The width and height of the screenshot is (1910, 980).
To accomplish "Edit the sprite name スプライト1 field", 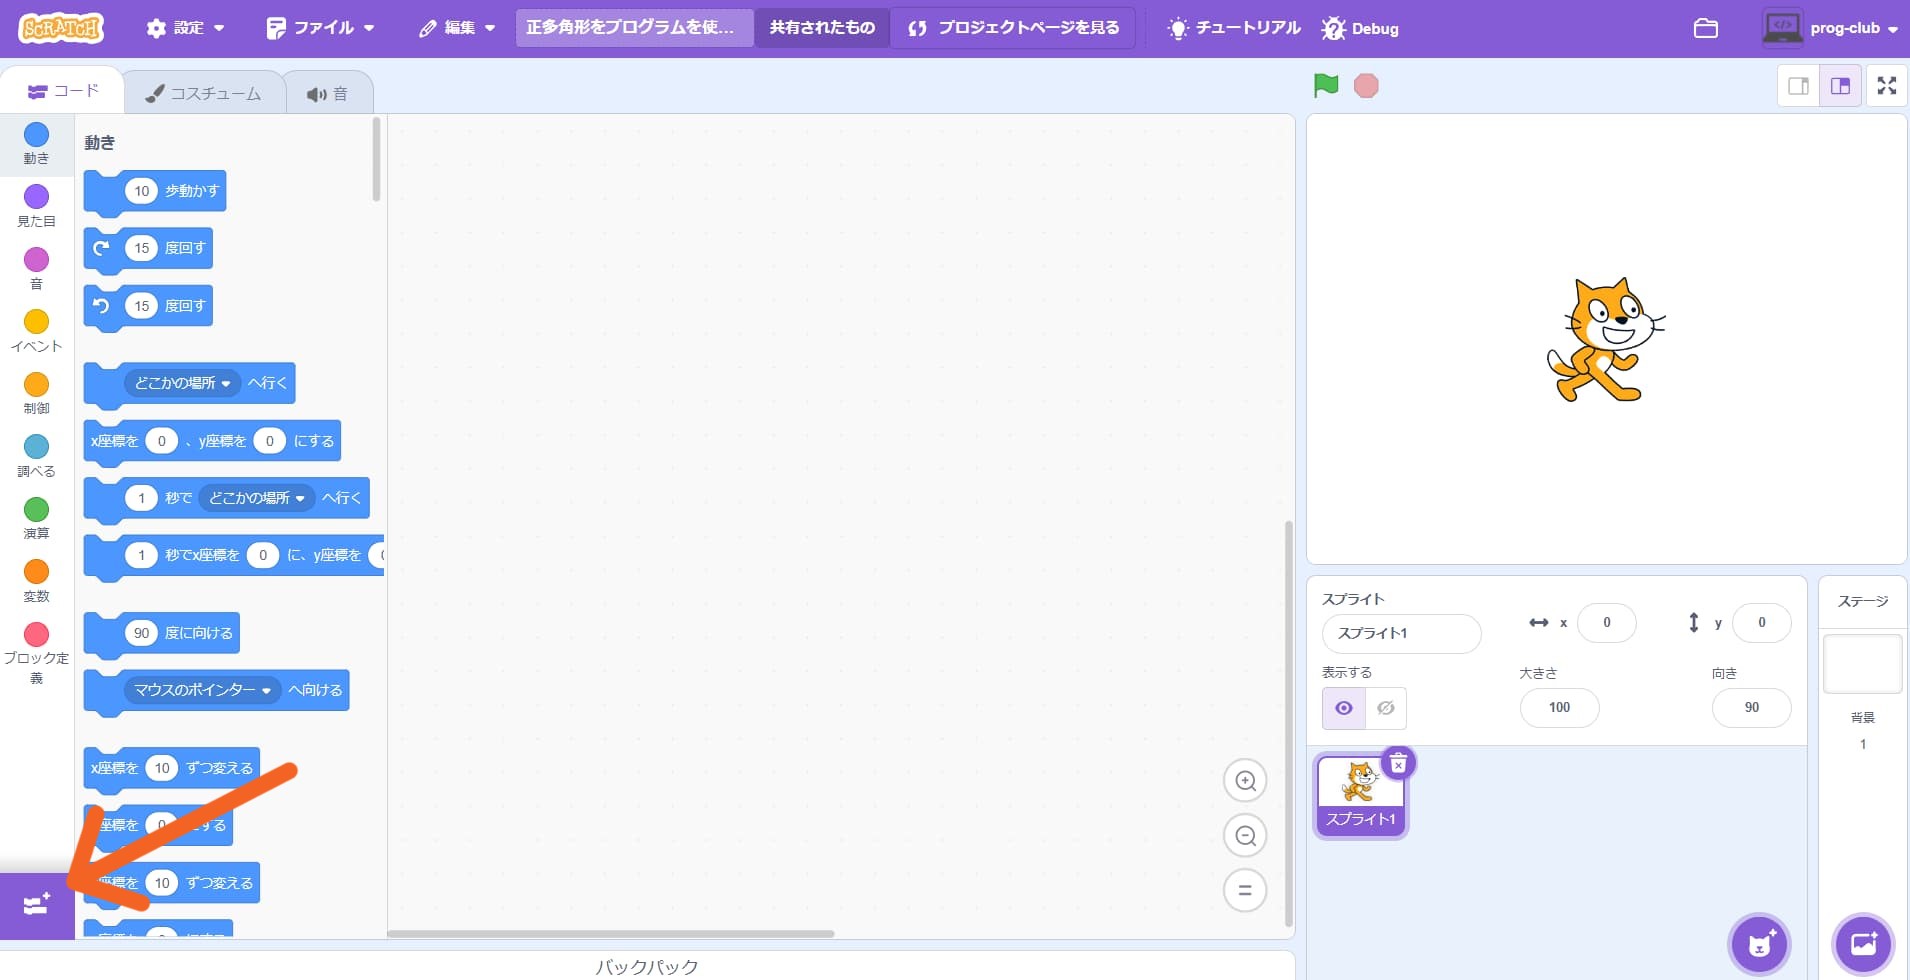I will point(1401,633).
